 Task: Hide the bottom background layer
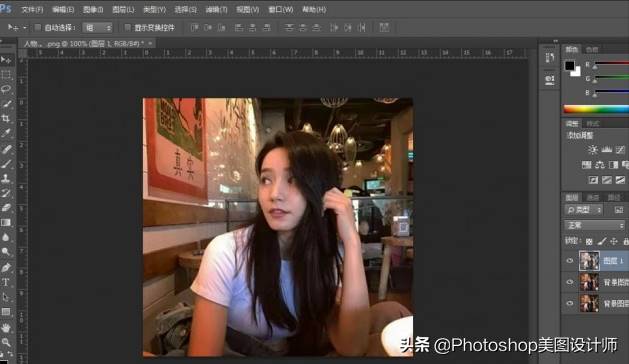pyautogui.click(x=570, y=303)
